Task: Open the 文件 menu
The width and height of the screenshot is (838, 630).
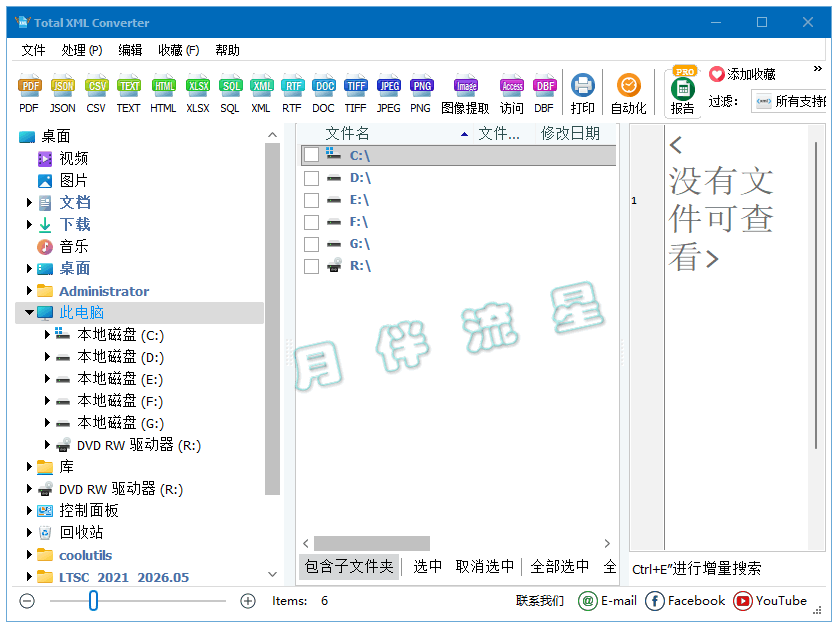Action: [33, 49]
